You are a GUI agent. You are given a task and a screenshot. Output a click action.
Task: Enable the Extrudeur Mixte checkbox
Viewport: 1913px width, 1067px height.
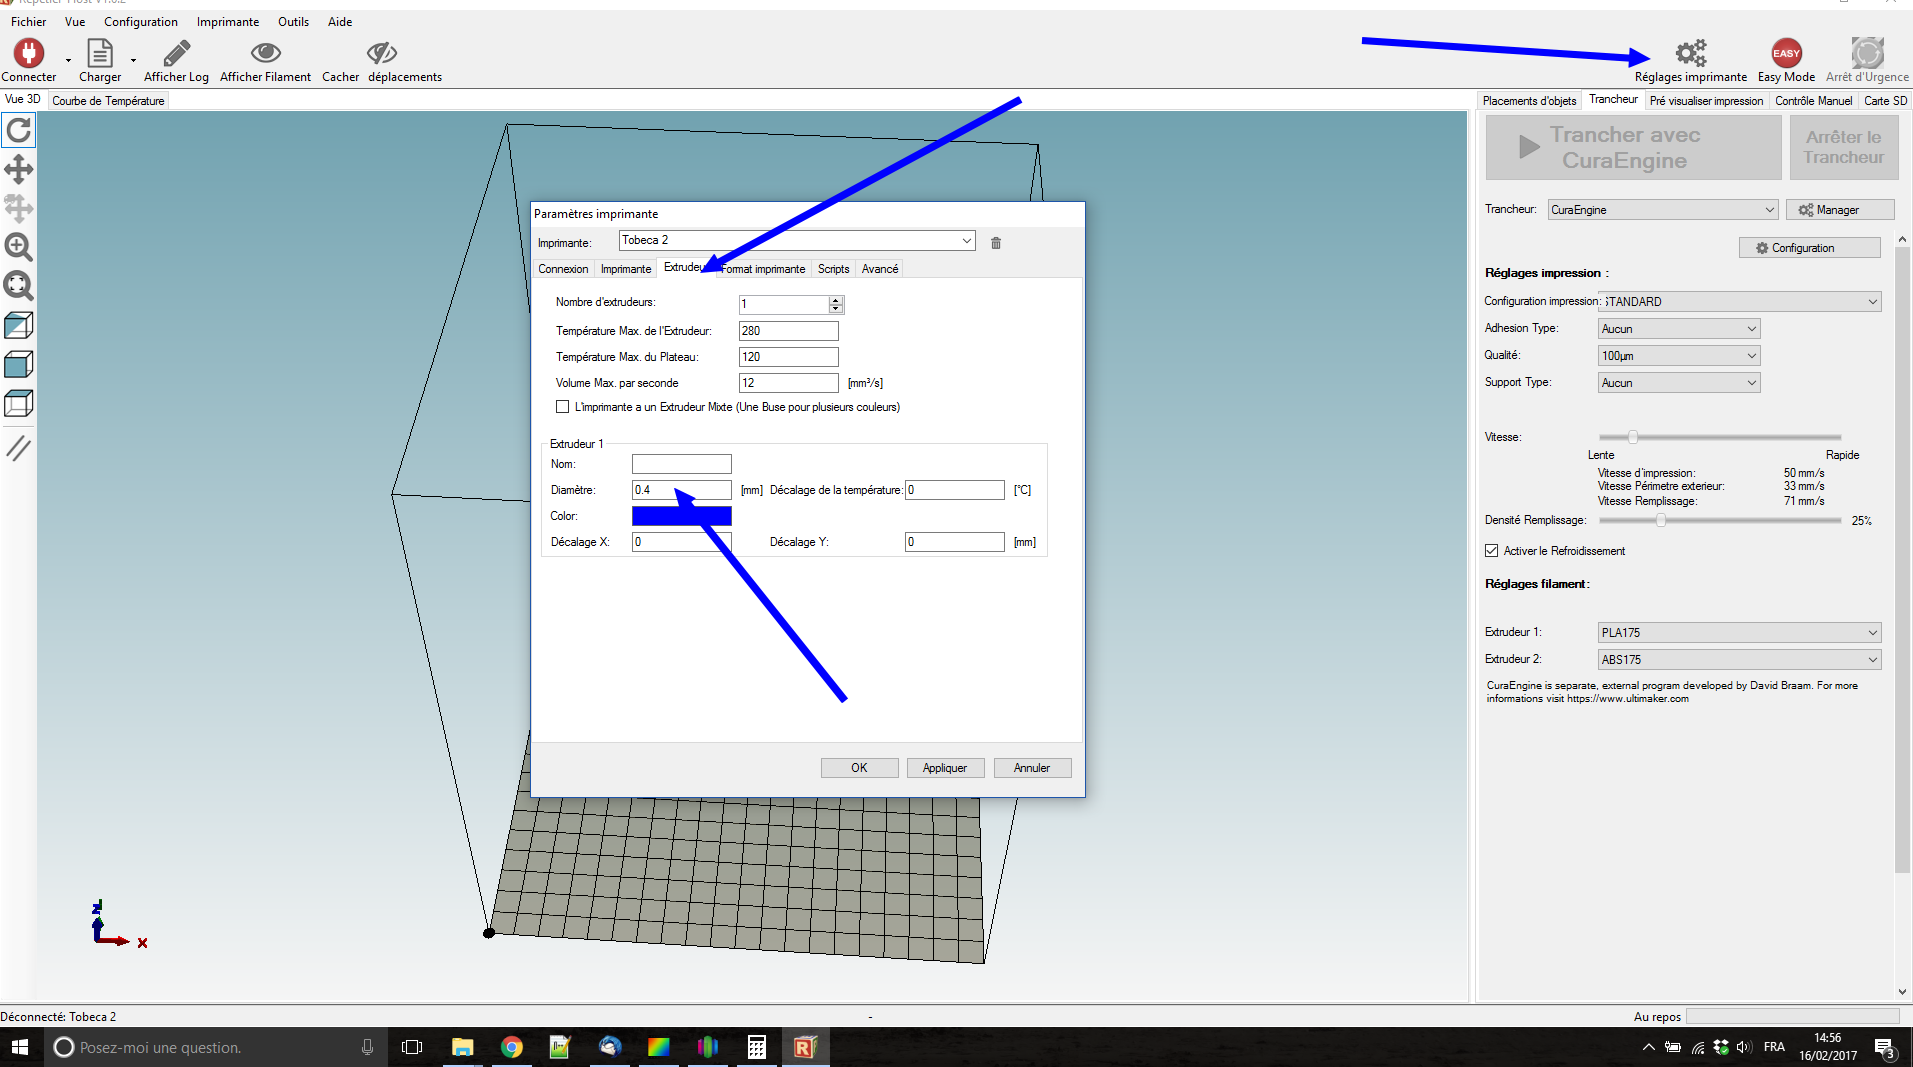(x=563, y=407)
